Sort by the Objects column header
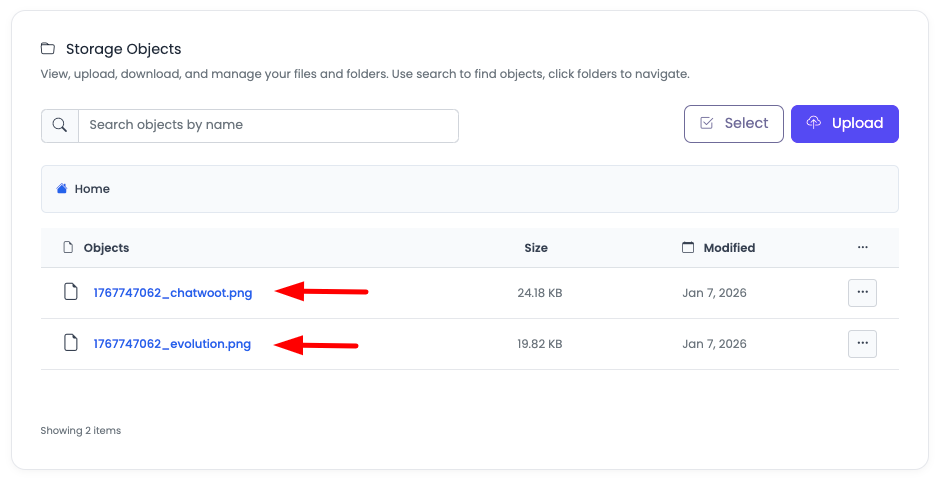The height and width of the screenshot is (485, 938). [x=106, y=248]
